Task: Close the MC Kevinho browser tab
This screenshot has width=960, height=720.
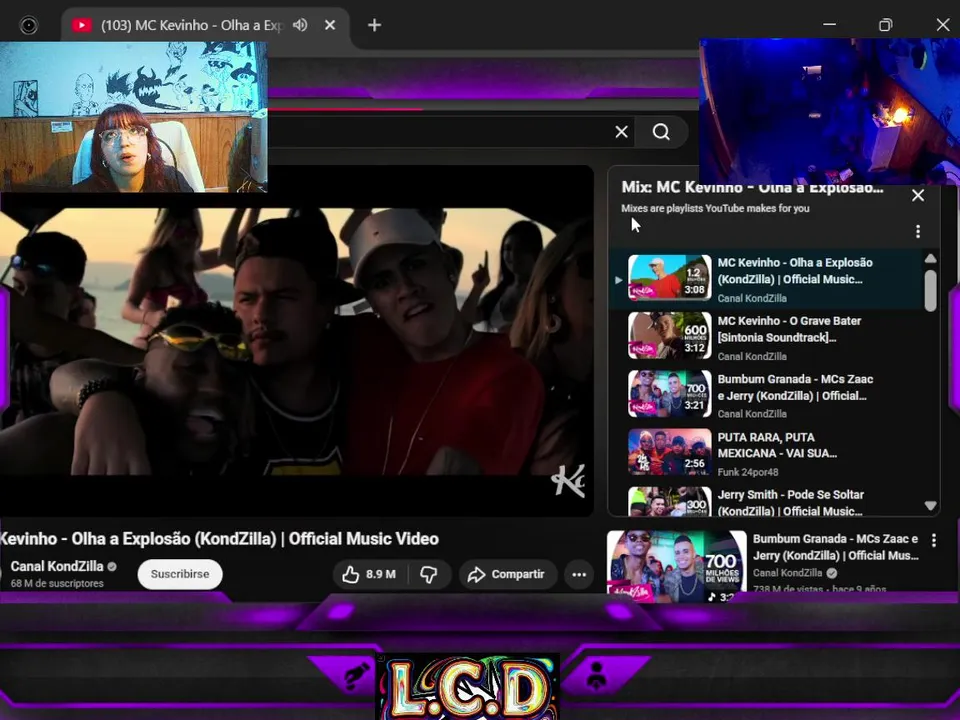Action: pyautogui.click(x=330, y=25)
